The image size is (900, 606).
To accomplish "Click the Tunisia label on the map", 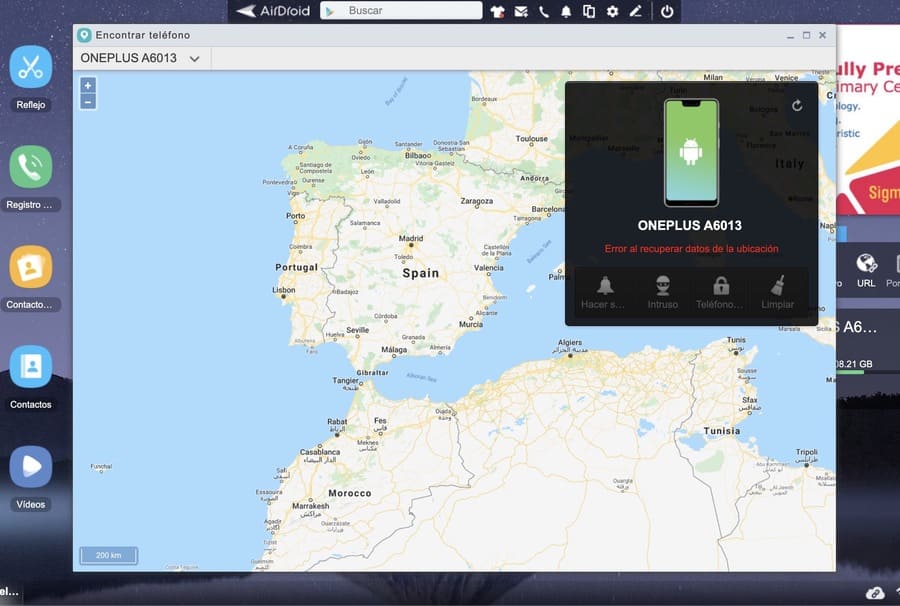I will (x=721, y=431).
